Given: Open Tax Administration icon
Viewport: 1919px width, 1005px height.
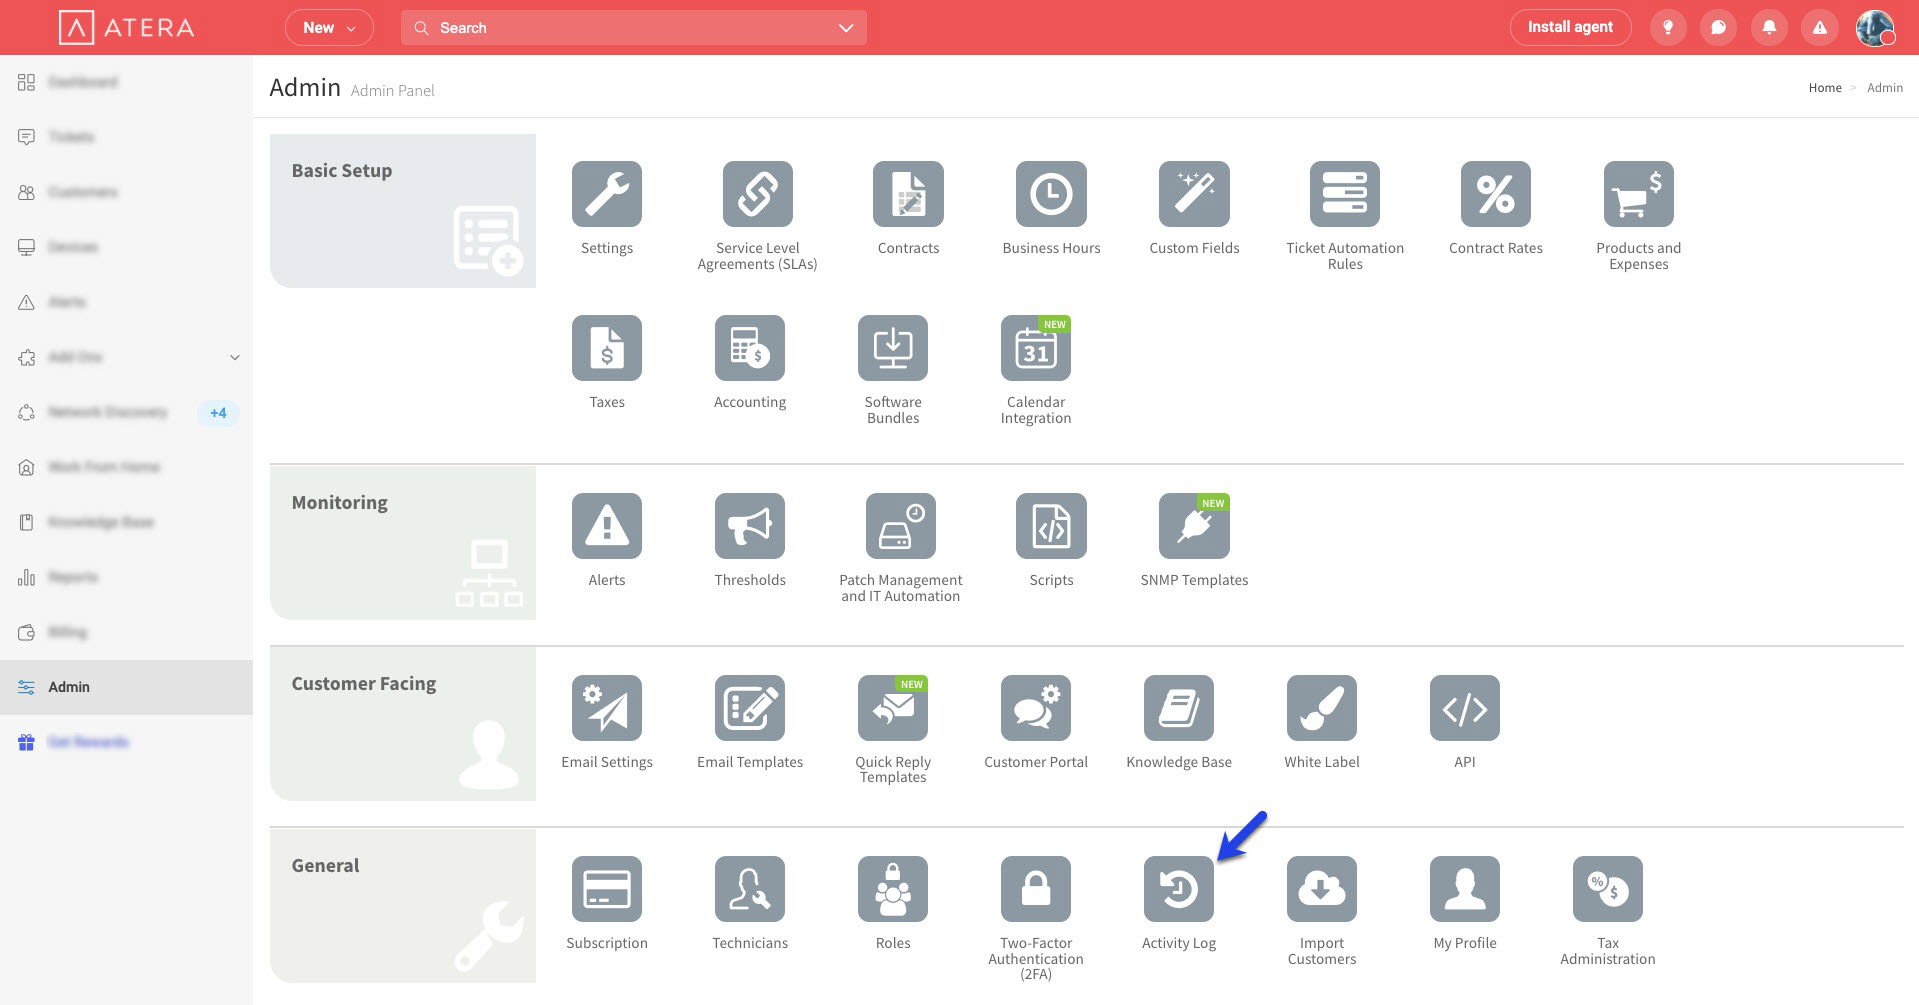Looking at the screenshot, I should tap(1608, 889).
